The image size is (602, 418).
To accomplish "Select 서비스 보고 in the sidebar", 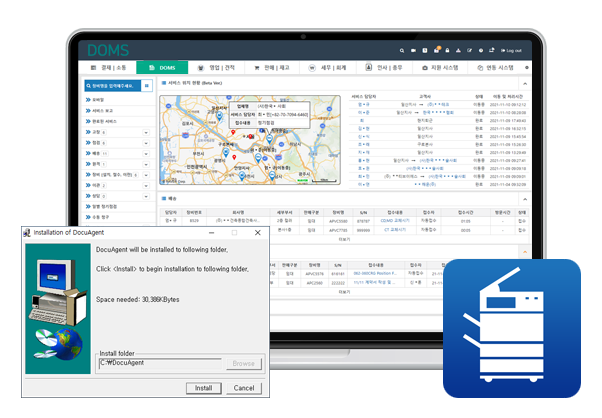I will coord(104,110).
